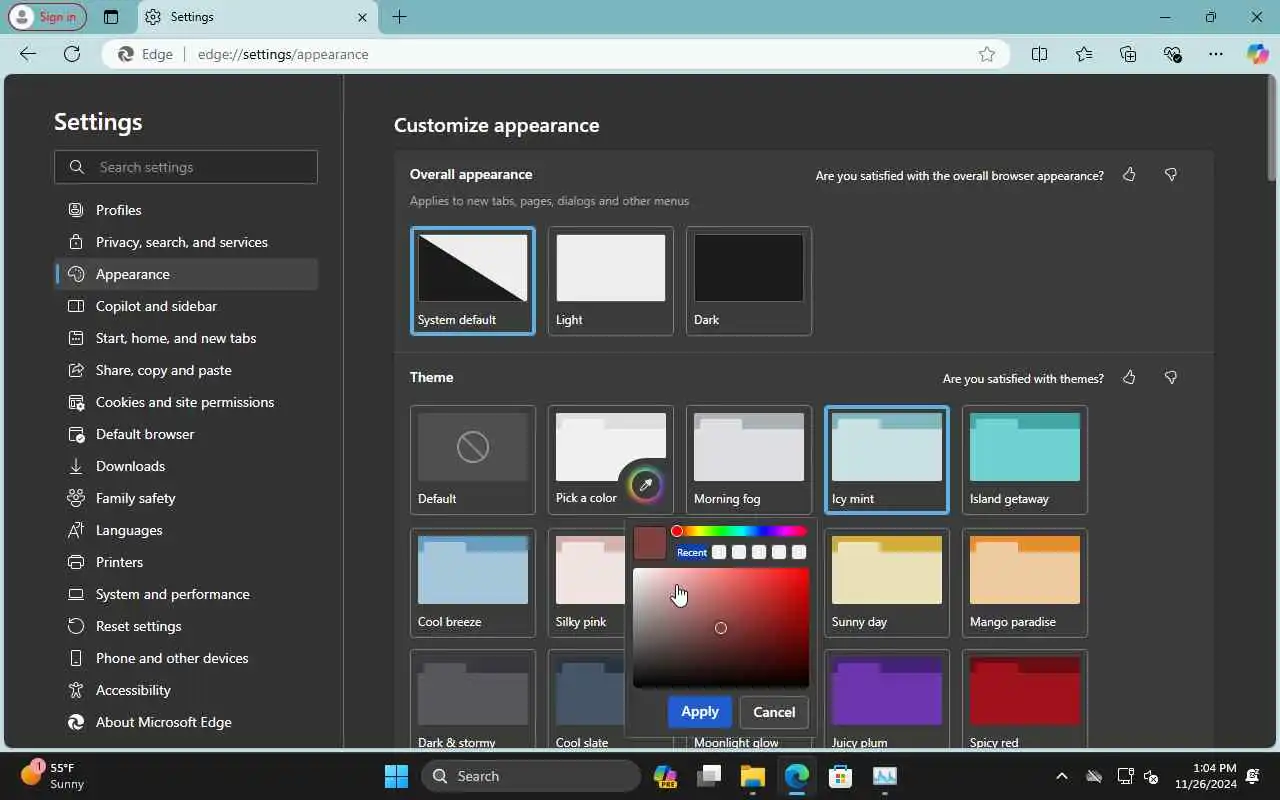Thumbs down for themes satisfaction
Viewport: 1280px width, 800px height.
coord(1171,378)
